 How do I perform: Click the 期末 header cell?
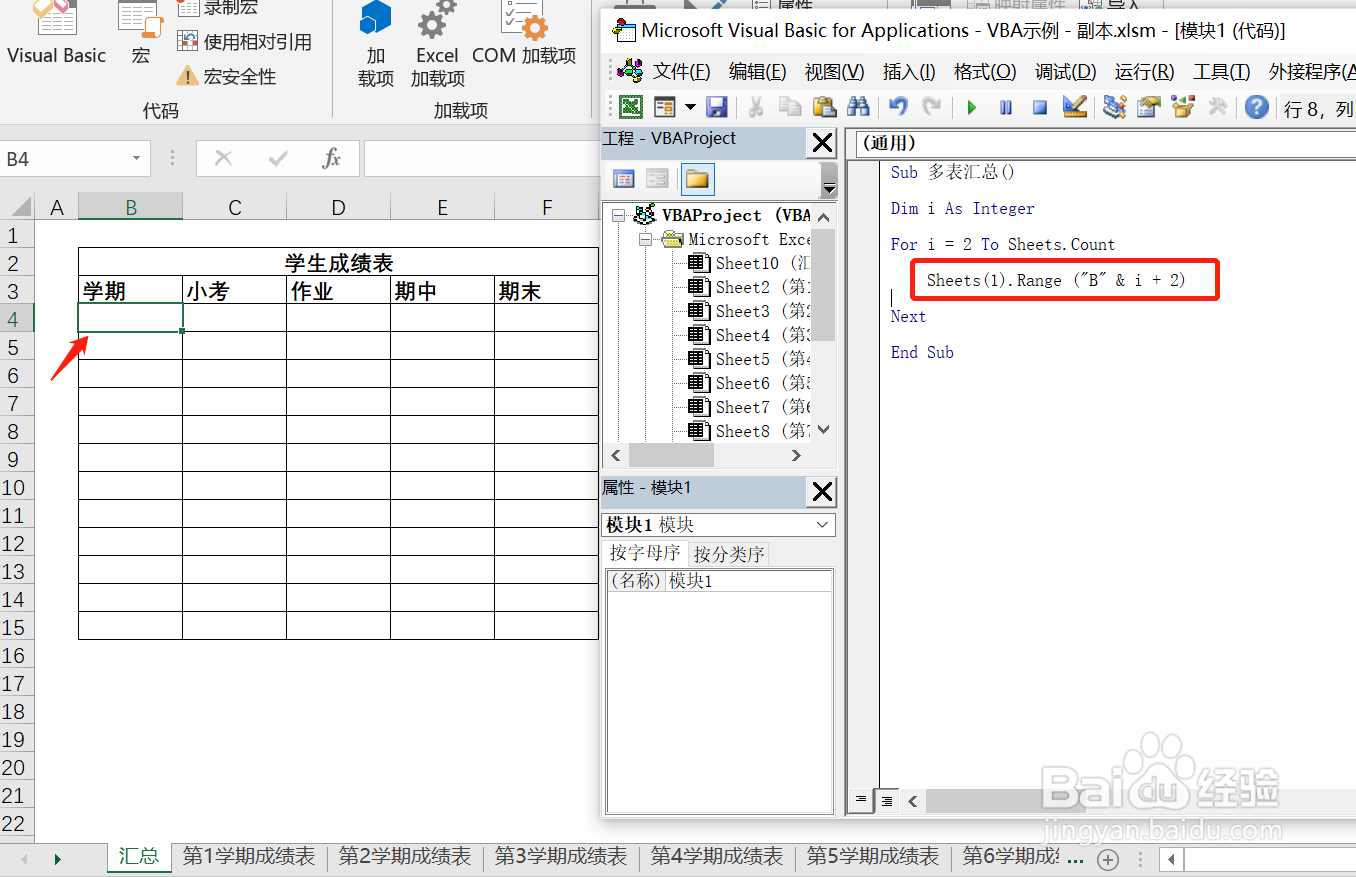tap(546, 291)
